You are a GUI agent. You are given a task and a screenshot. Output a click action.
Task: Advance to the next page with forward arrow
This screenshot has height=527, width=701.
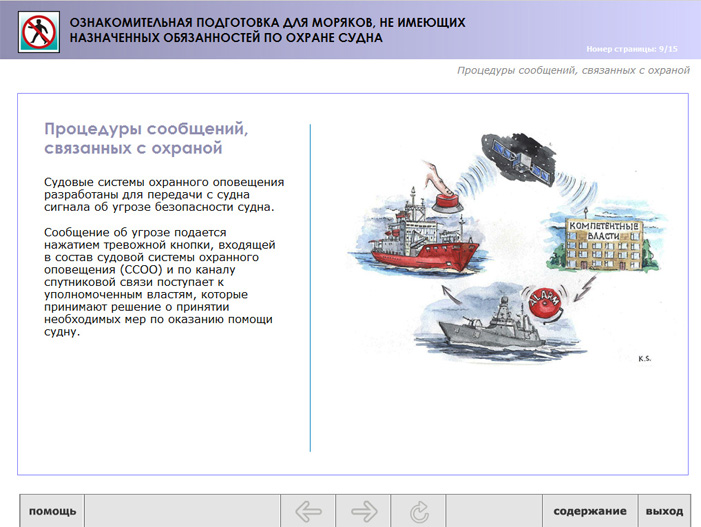coord(363,511)
